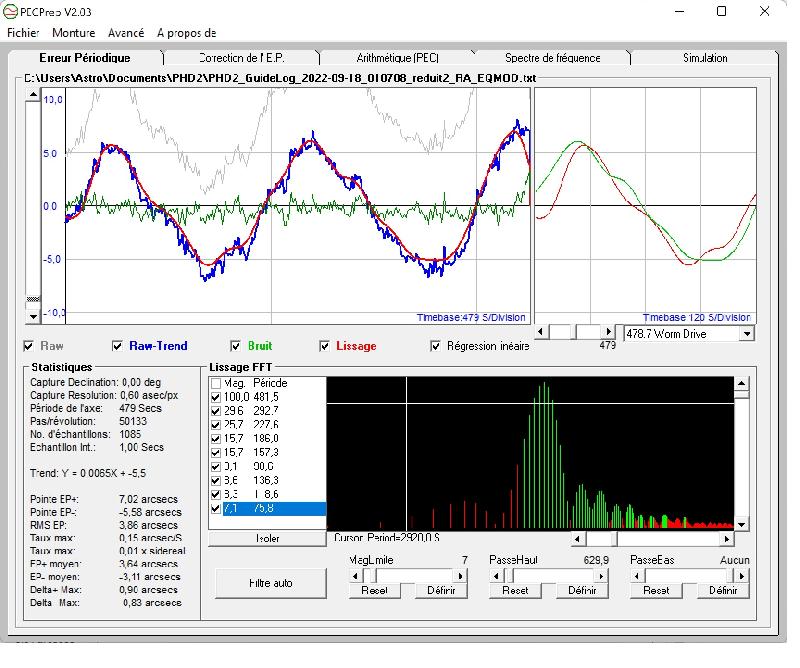
Task: Uncheck the Régression linéaire option
Action: point(436,347)
